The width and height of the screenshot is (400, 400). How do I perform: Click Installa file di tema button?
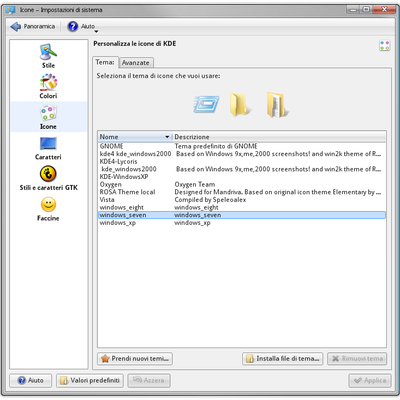pyautogui.click(x=283, y=359)
